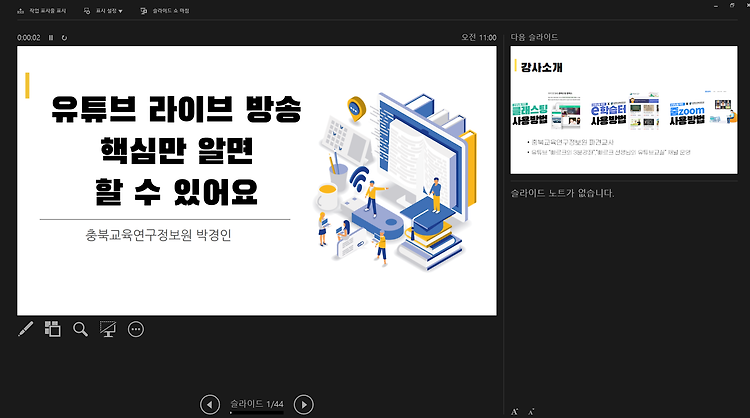Activate the magnifier zoom into slide icon
The height and width of the screenshot is (418, 750).
80,329
